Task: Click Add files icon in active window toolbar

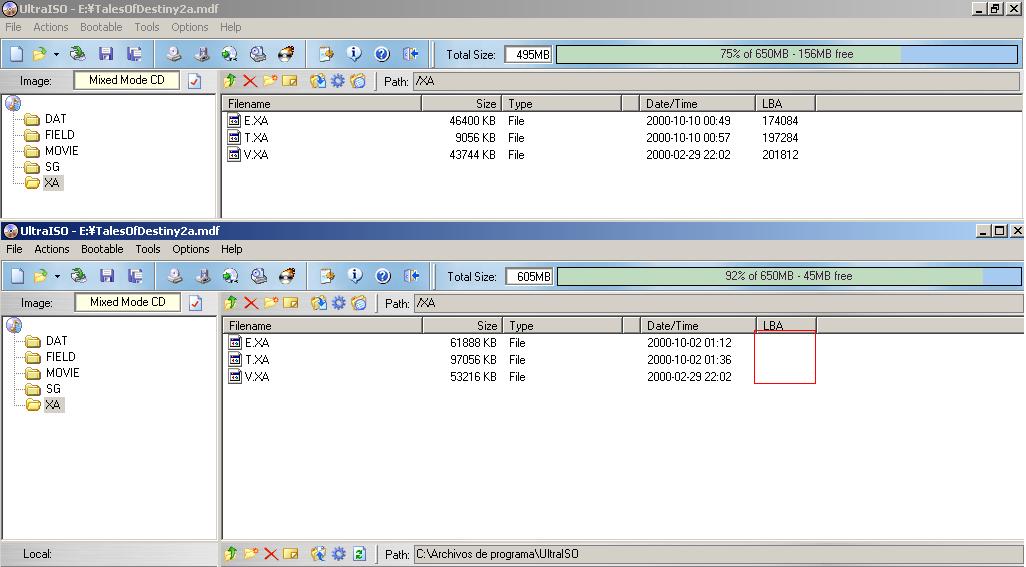Action: click(x=327, y=276)
